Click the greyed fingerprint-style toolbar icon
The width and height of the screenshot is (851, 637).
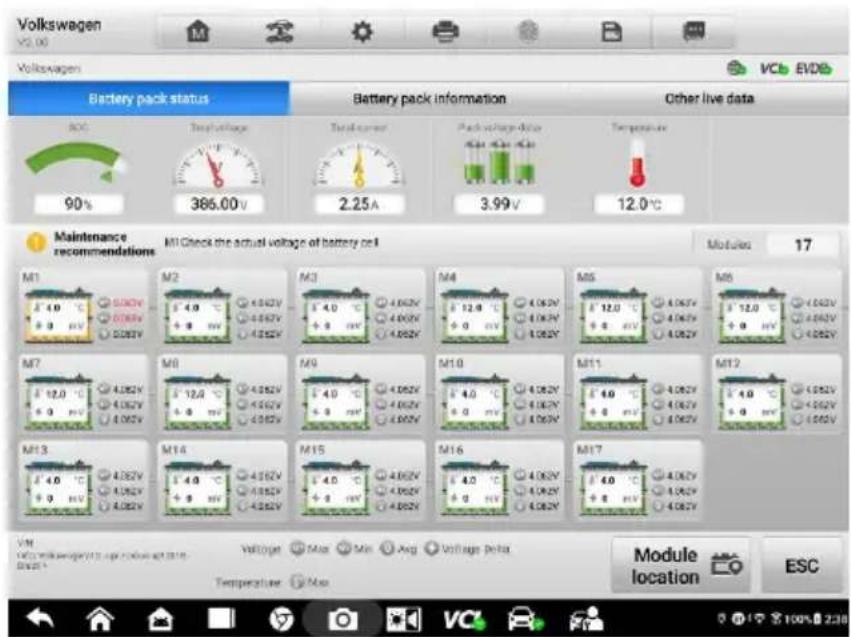(528, 31)
